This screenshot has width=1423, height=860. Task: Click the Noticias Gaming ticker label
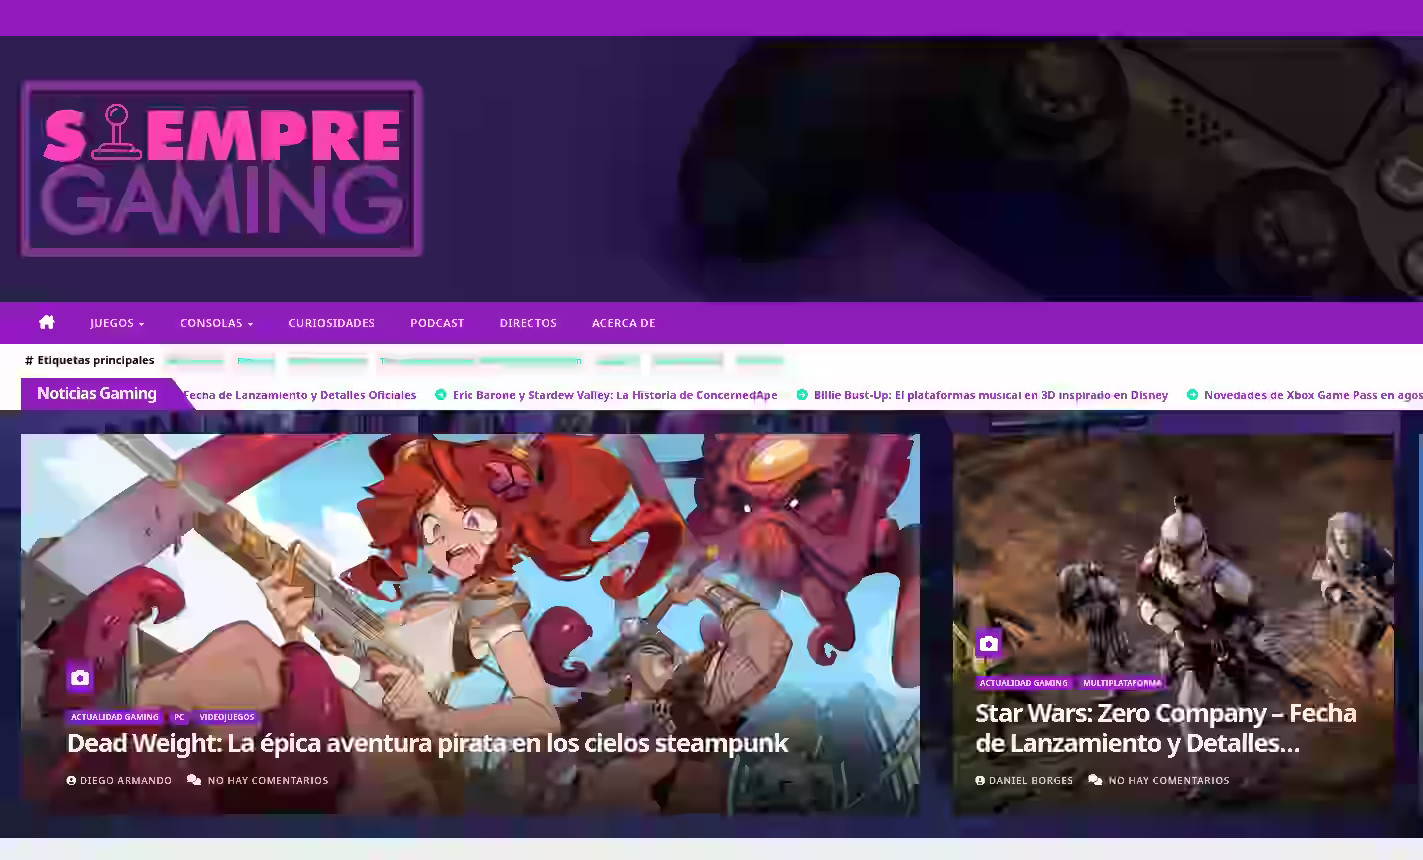pyautogui.click(x=97, y=394)
